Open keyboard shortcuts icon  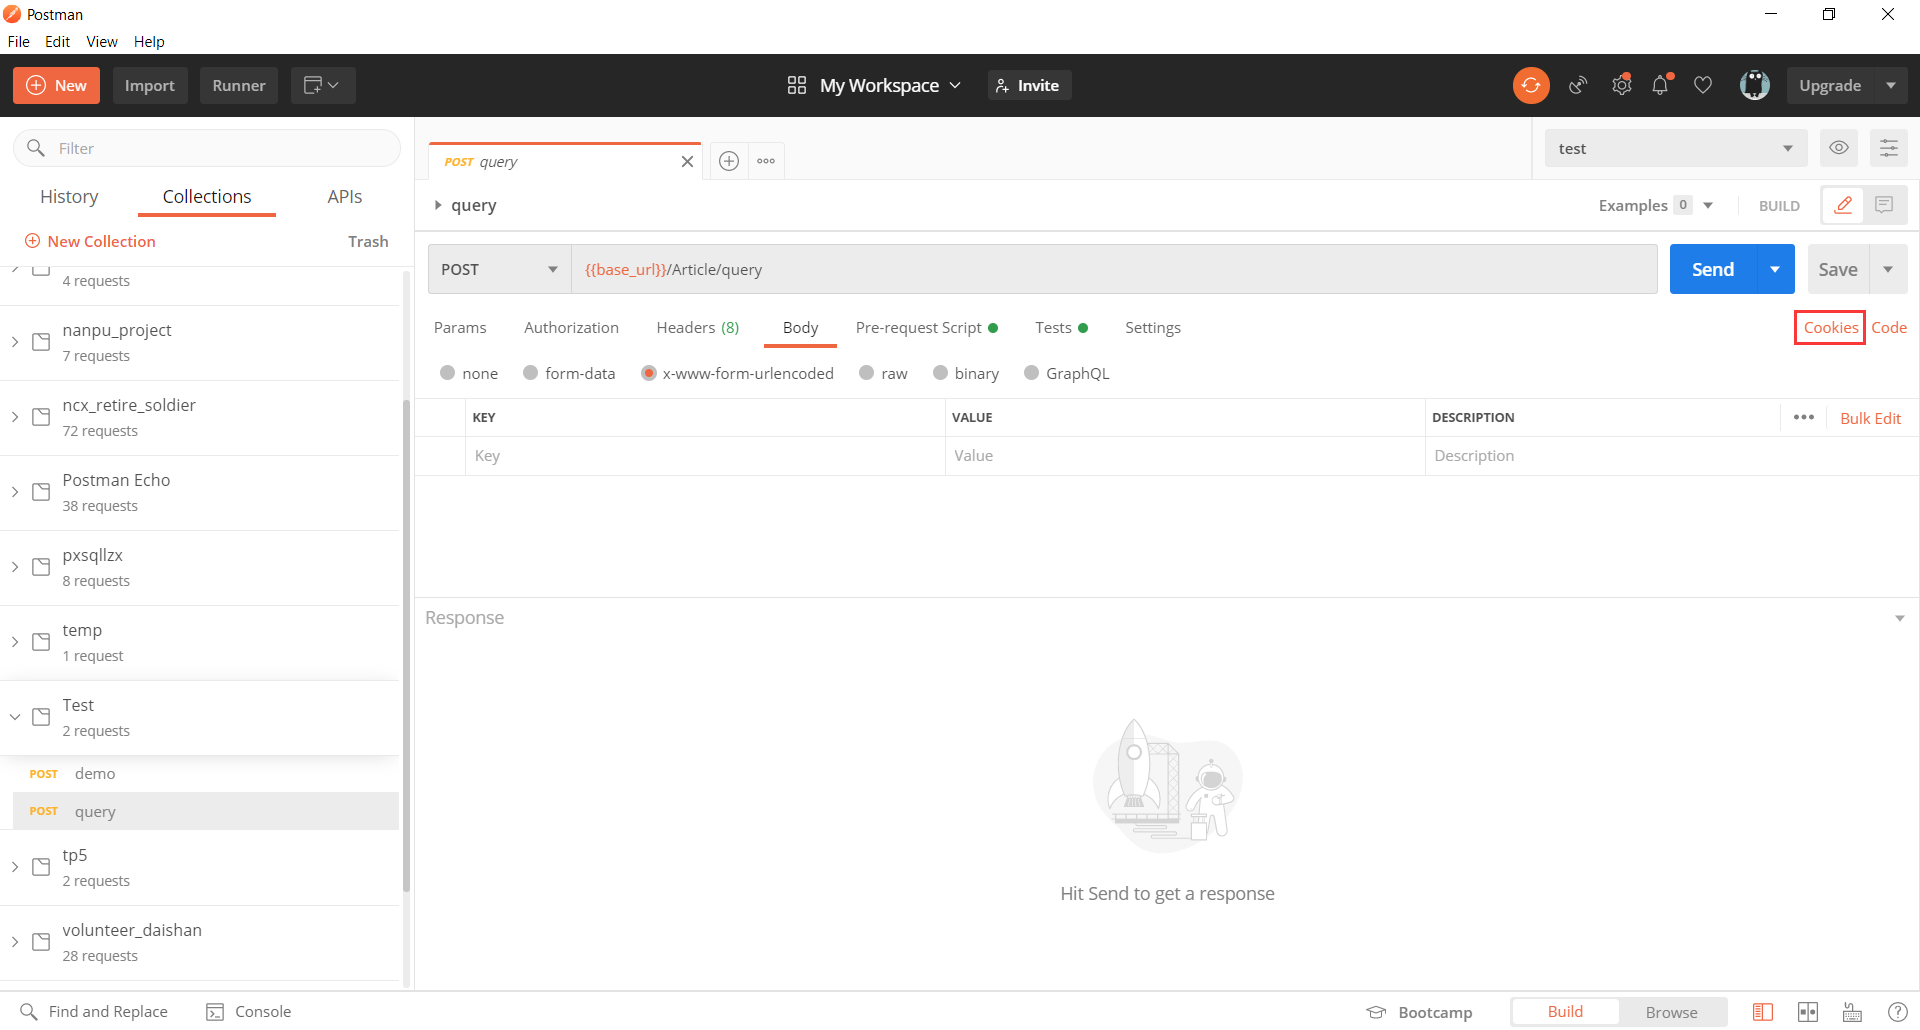(x=1853, y=1012)
